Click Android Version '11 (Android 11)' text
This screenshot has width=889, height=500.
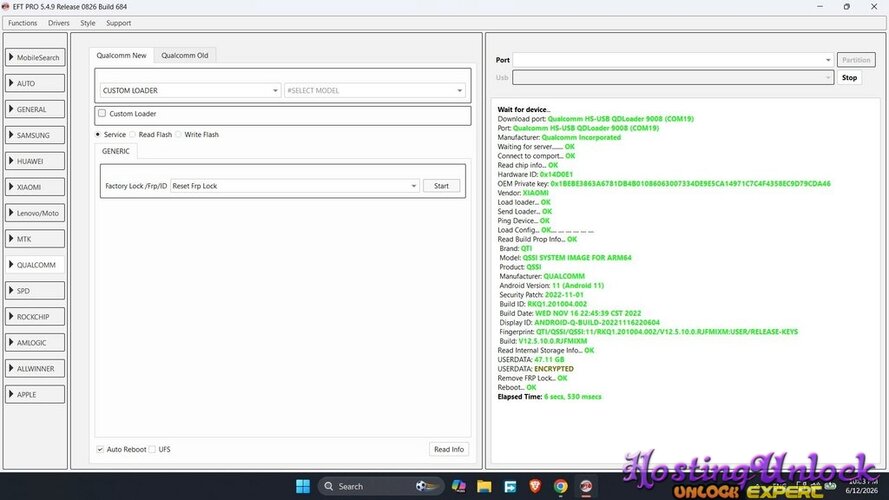pos(578,286)
